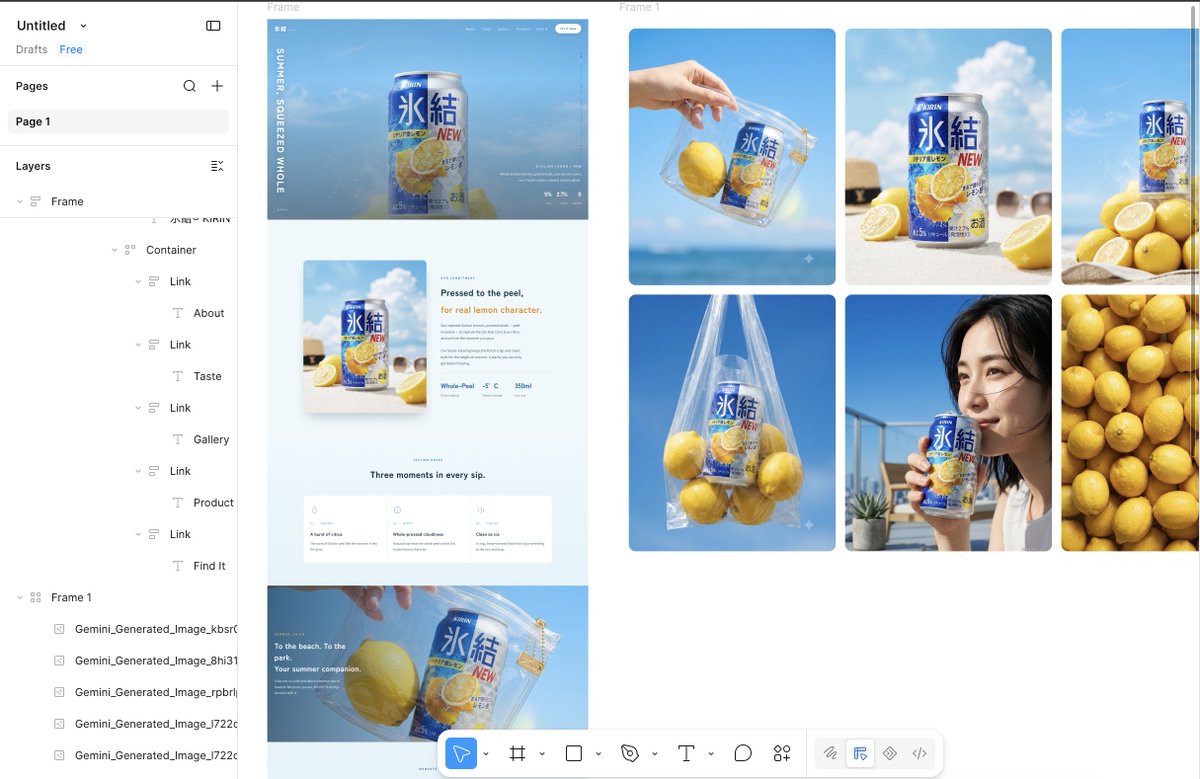Click image icon of Gemini_Generated_Image_rpbrl layer
Screen dimensions: 1200x779
pyautogui.click(x=59, y=693)
